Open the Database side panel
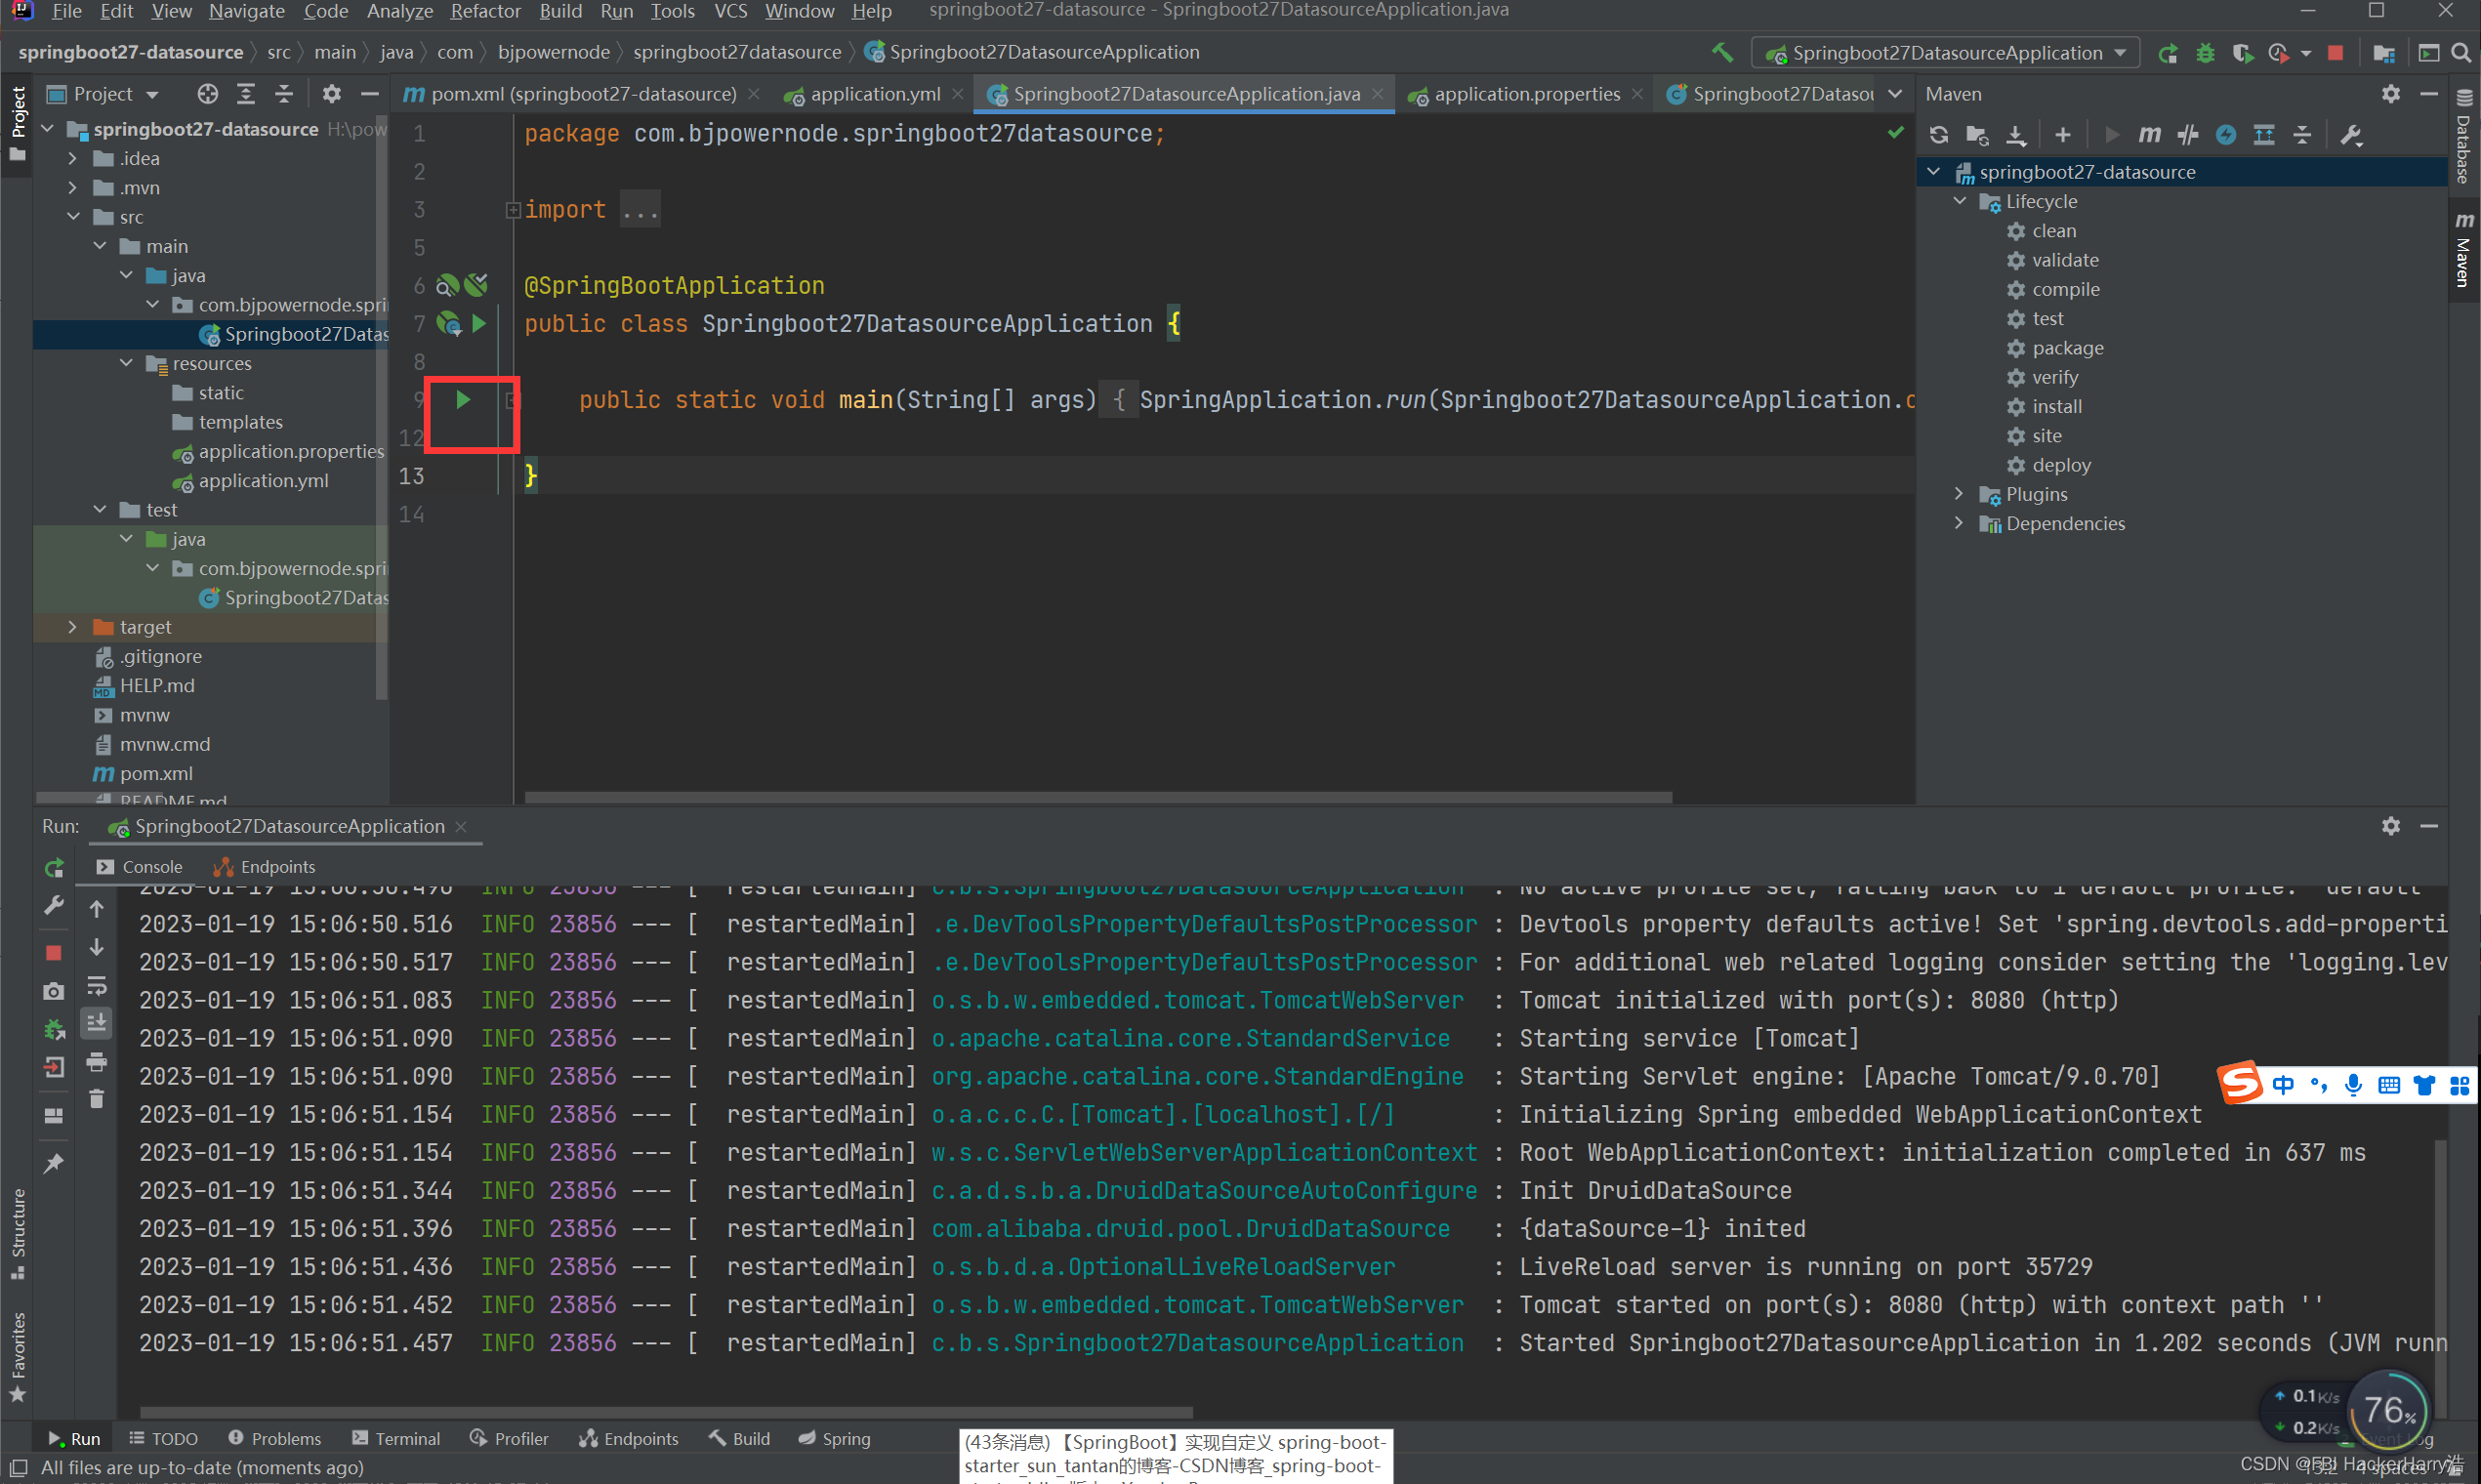 pyautogui.click(x=2464, y=139)
